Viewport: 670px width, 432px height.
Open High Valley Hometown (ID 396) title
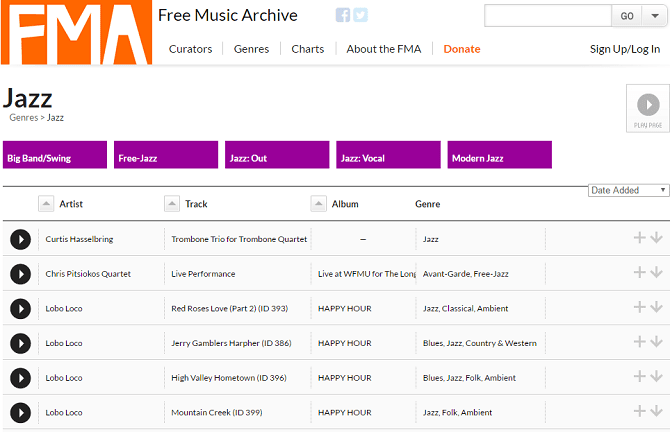coord(229,378)
